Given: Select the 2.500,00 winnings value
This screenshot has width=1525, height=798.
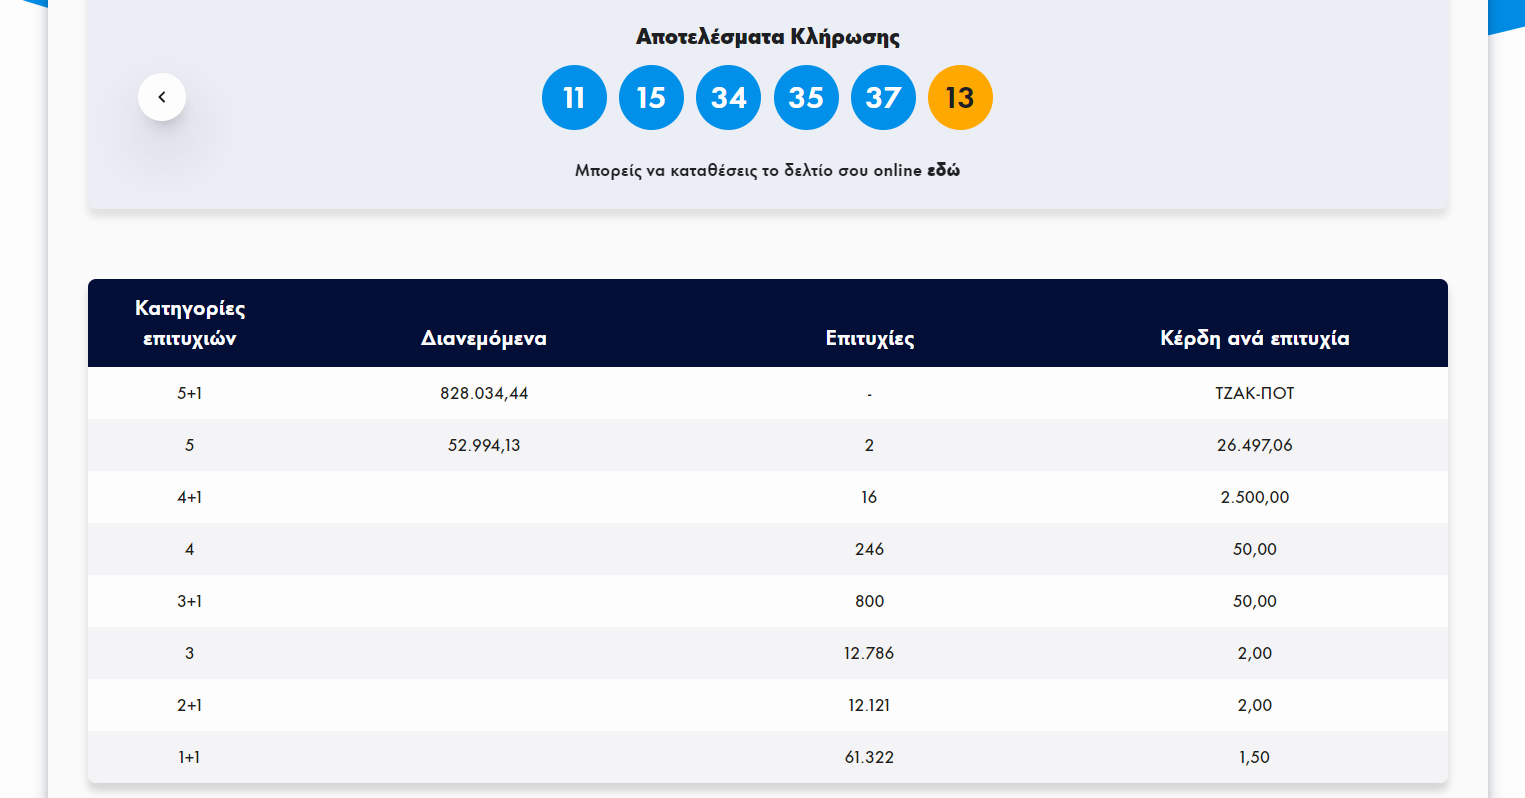Looking at the screenshot, I should coord(1254,497).
